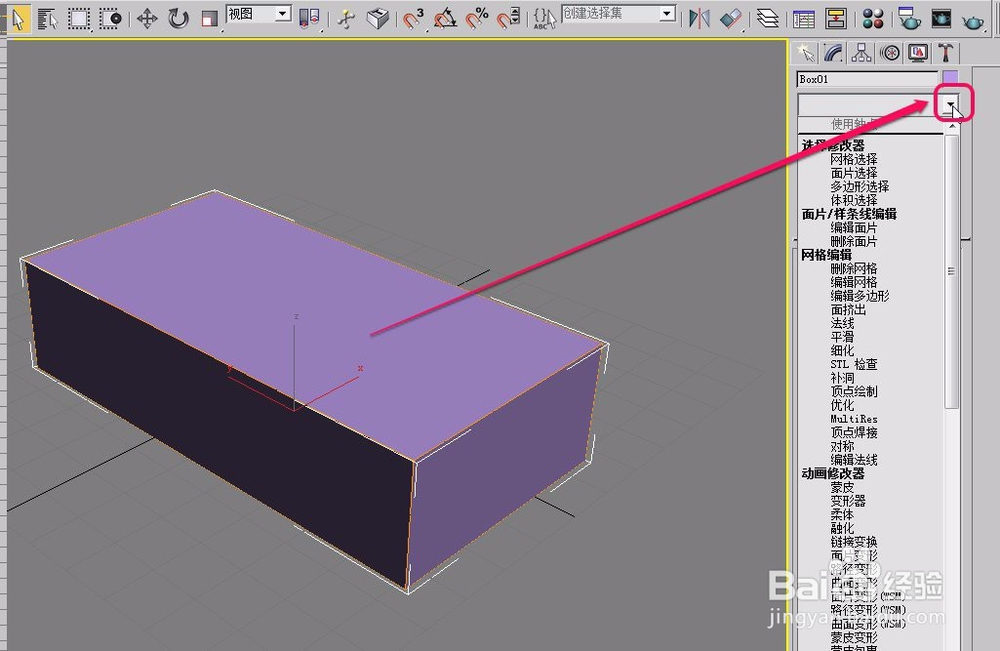
Task: Activate the Select and Rotate tool
Action: (x=179, y=18)
